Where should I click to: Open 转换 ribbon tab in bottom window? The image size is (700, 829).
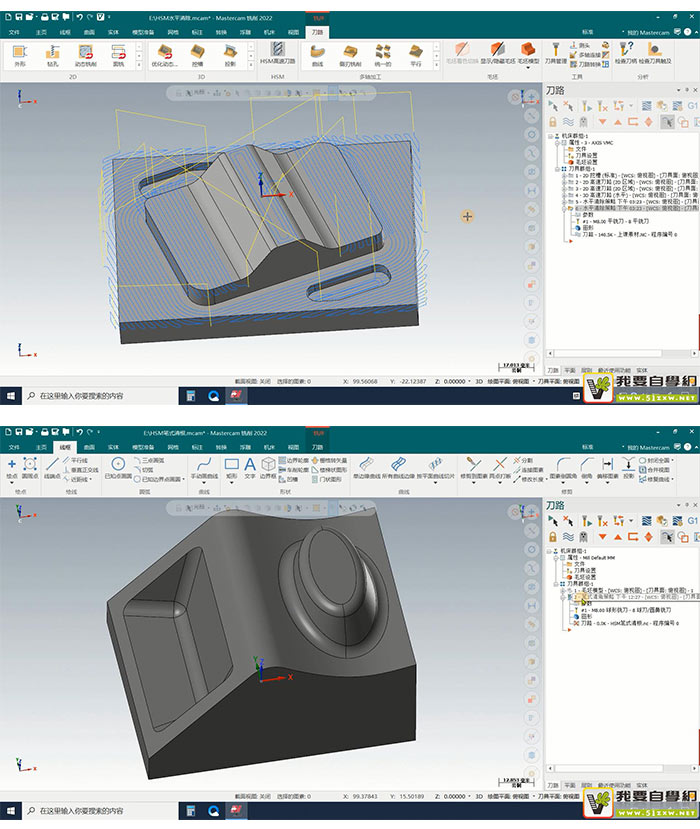pyautogui.click(x=222, y=448)
